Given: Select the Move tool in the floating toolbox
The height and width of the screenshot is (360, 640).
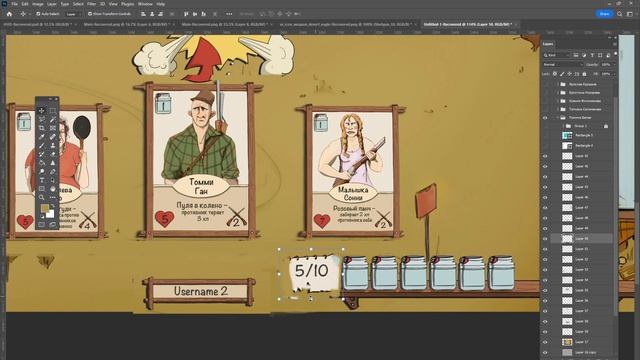Looking at the screenshot, I should tap(41, 111).
